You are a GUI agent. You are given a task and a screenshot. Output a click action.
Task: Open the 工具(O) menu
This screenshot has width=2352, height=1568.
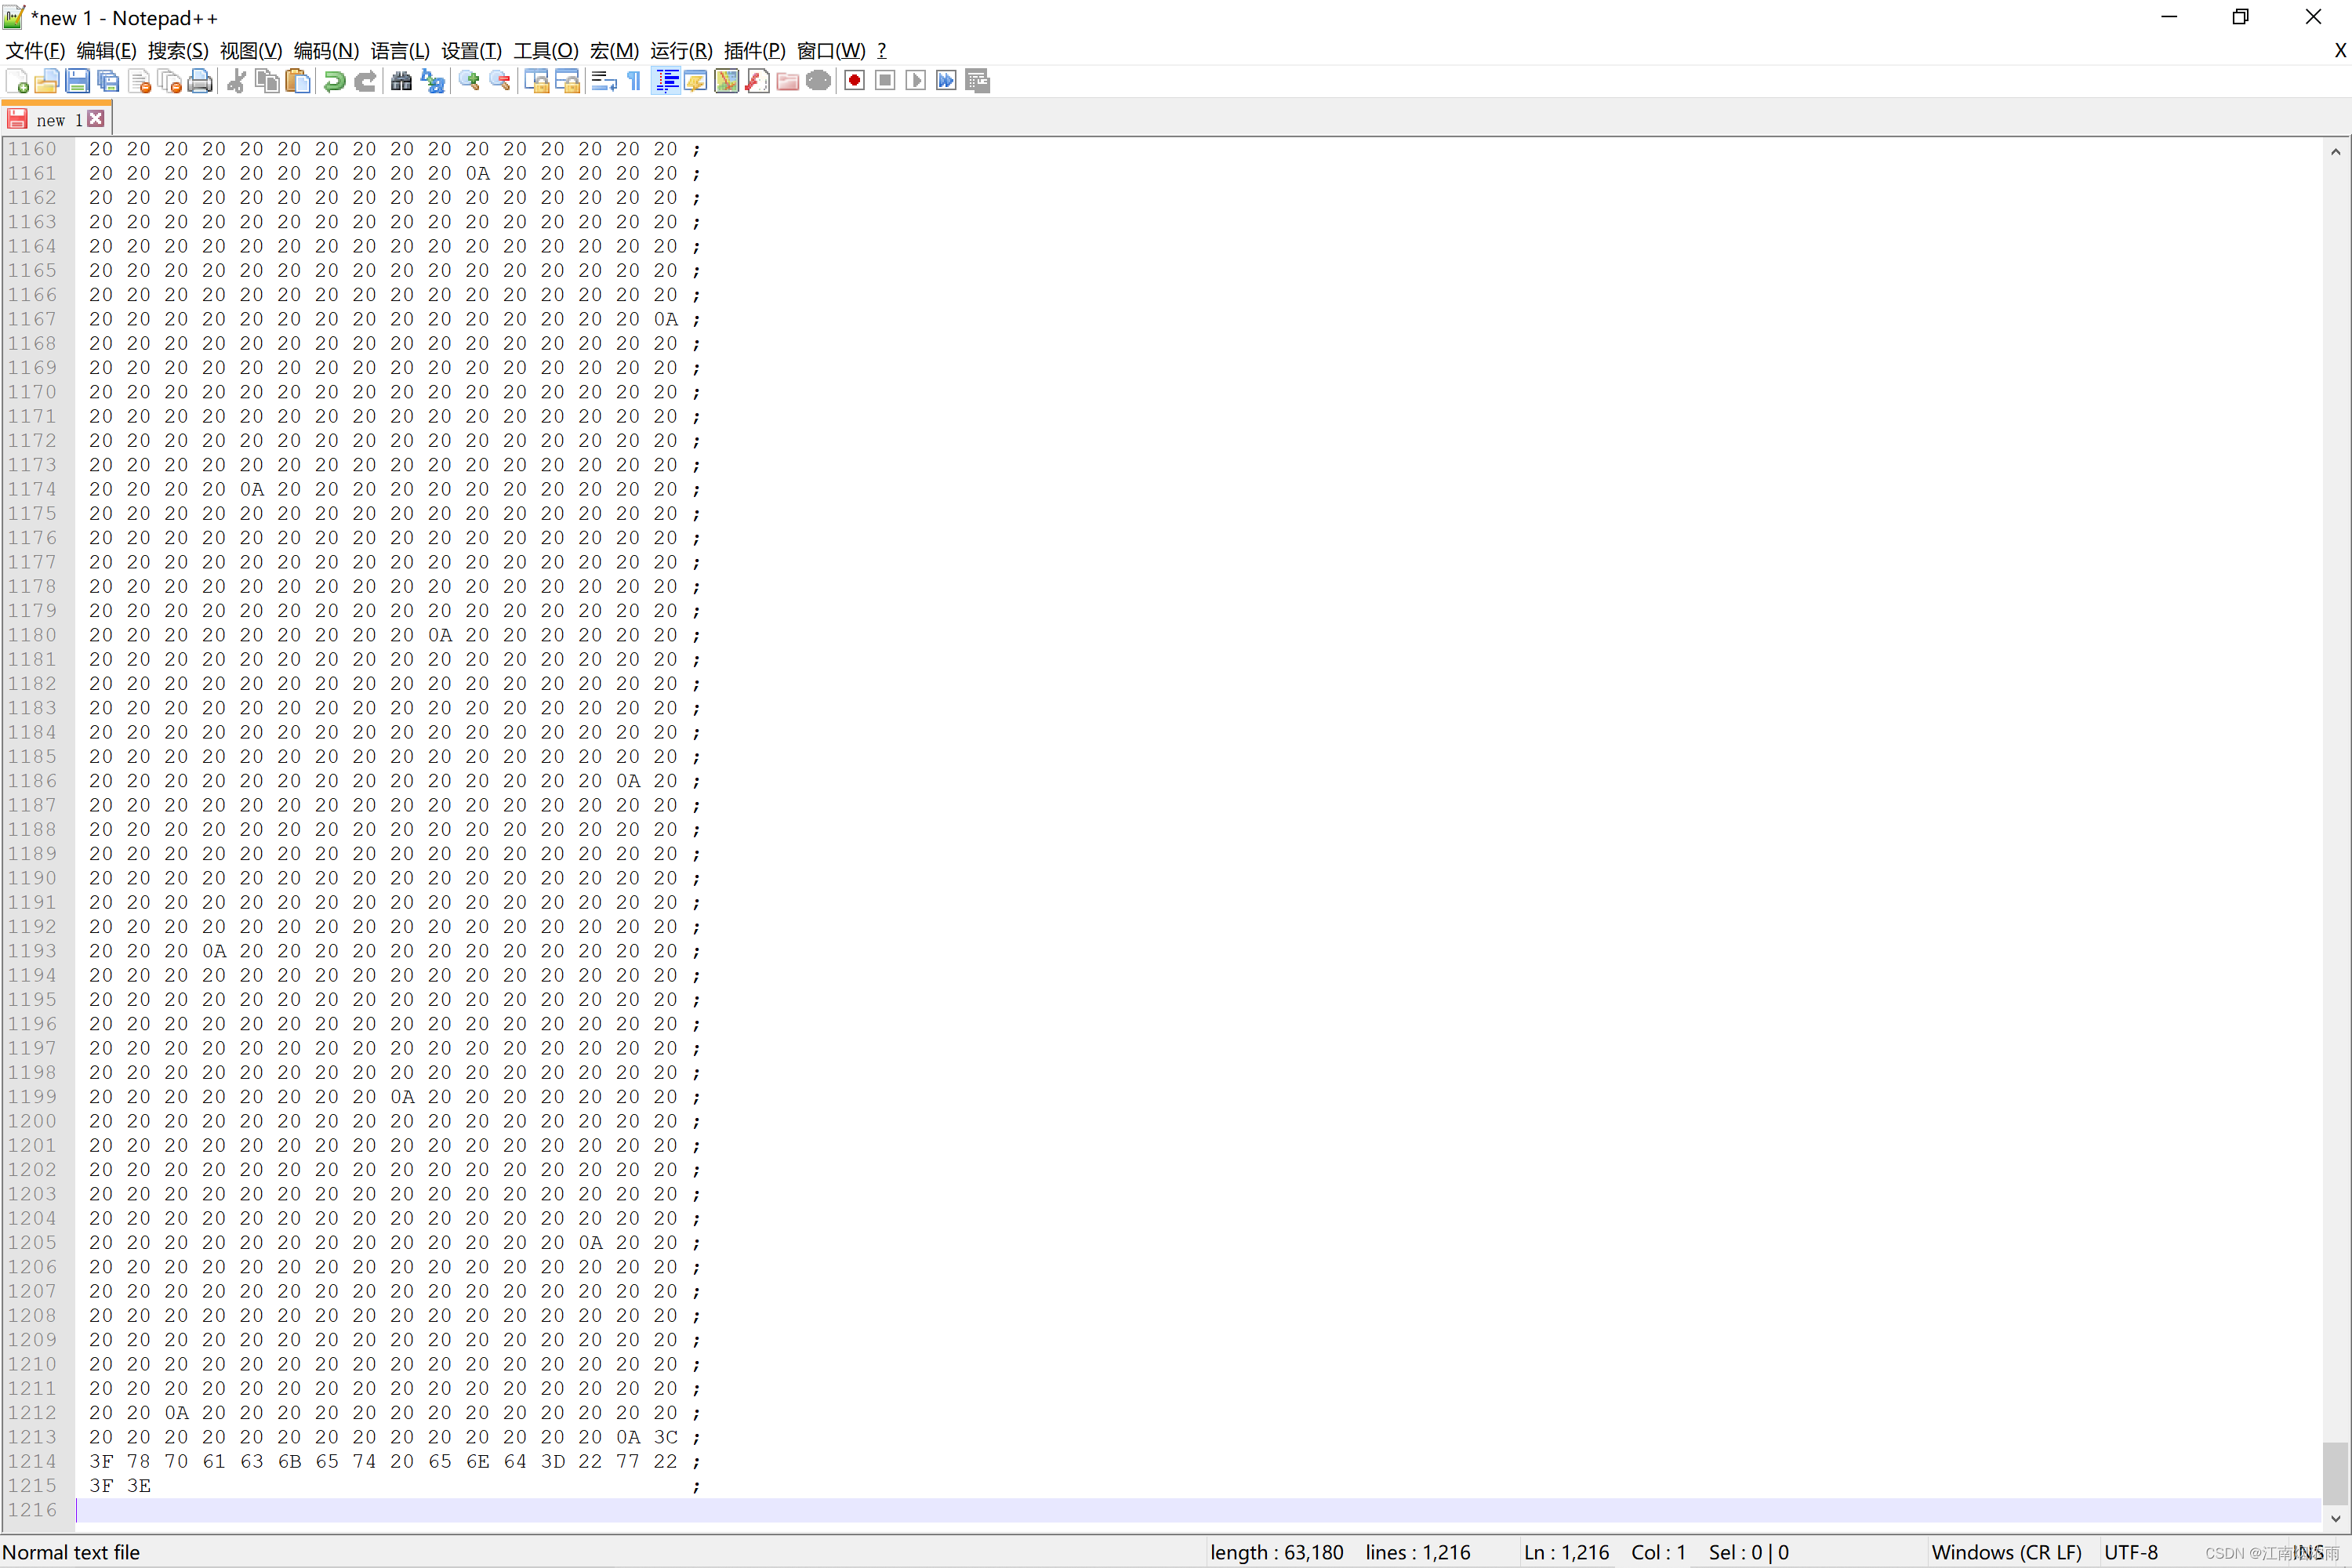tap(546, 51)
